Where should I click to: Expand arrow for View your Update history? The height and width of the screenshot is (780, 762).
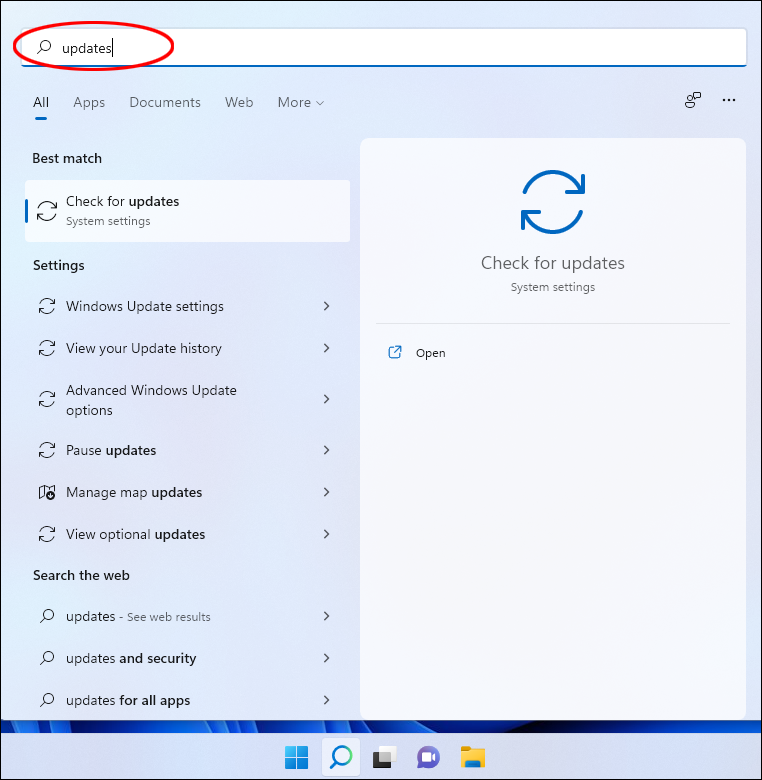(326, 348)
